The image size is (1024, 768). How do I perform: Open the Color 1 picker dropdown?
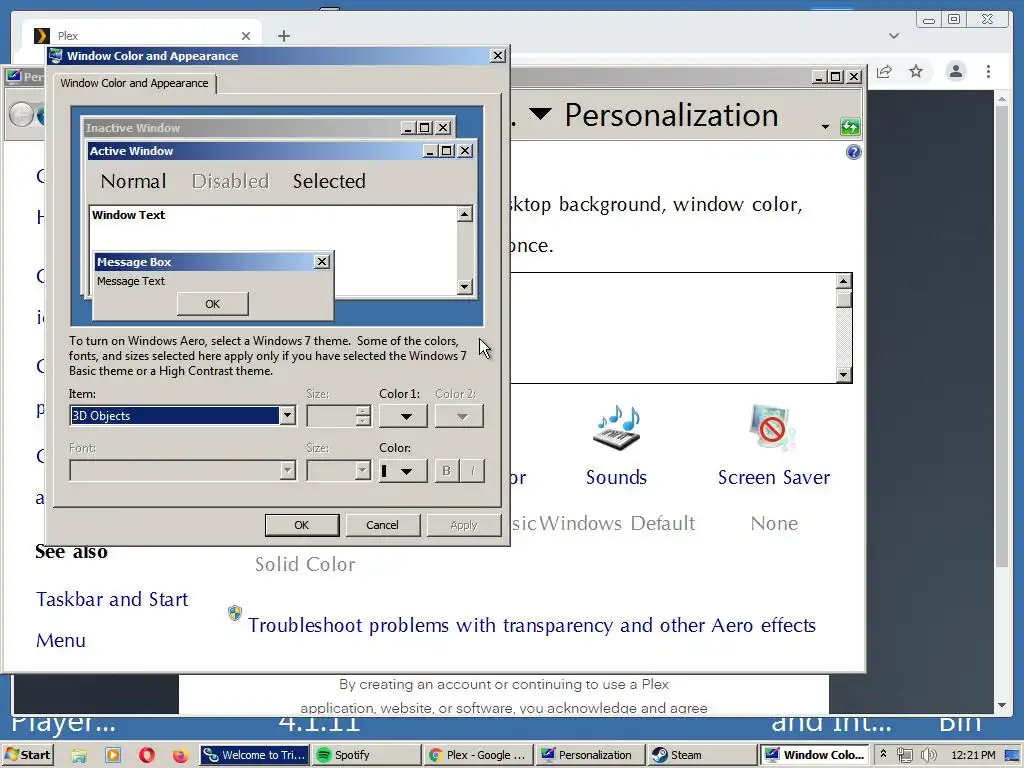(404, 416)
